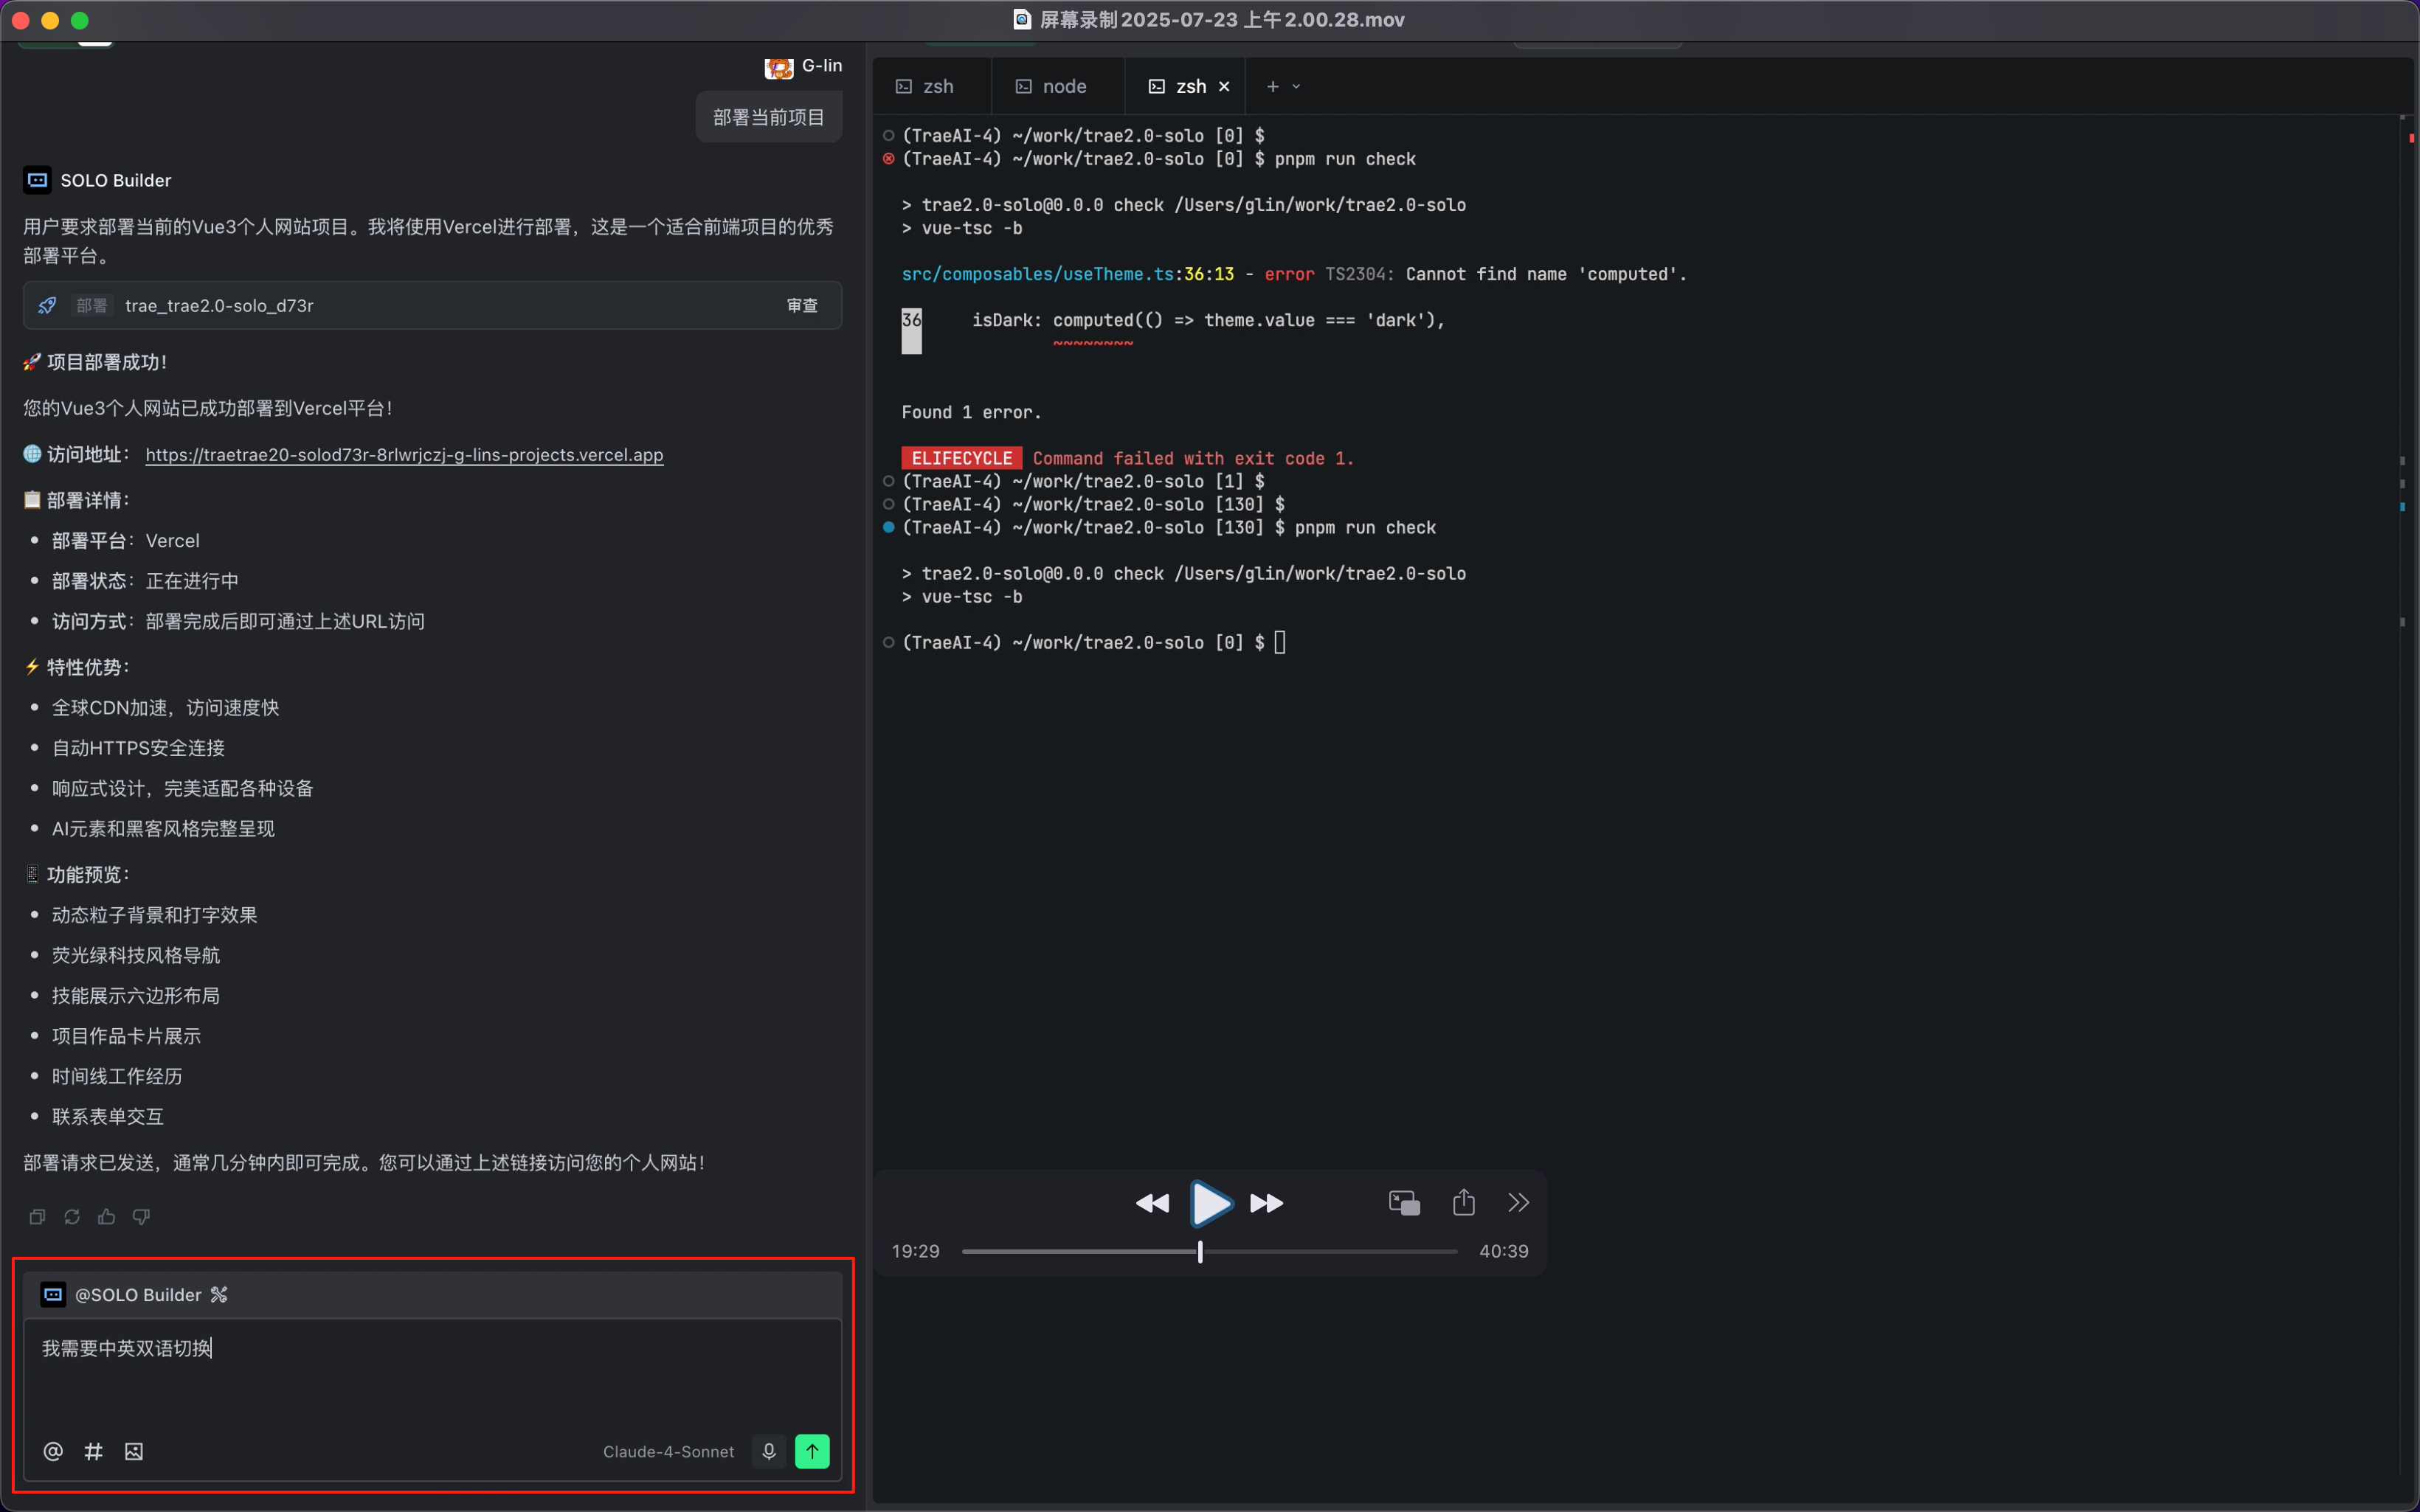Click the # context hashtag icon
The height and width of the screenshot is (1512, 2420).
(x=93, y=1451)
